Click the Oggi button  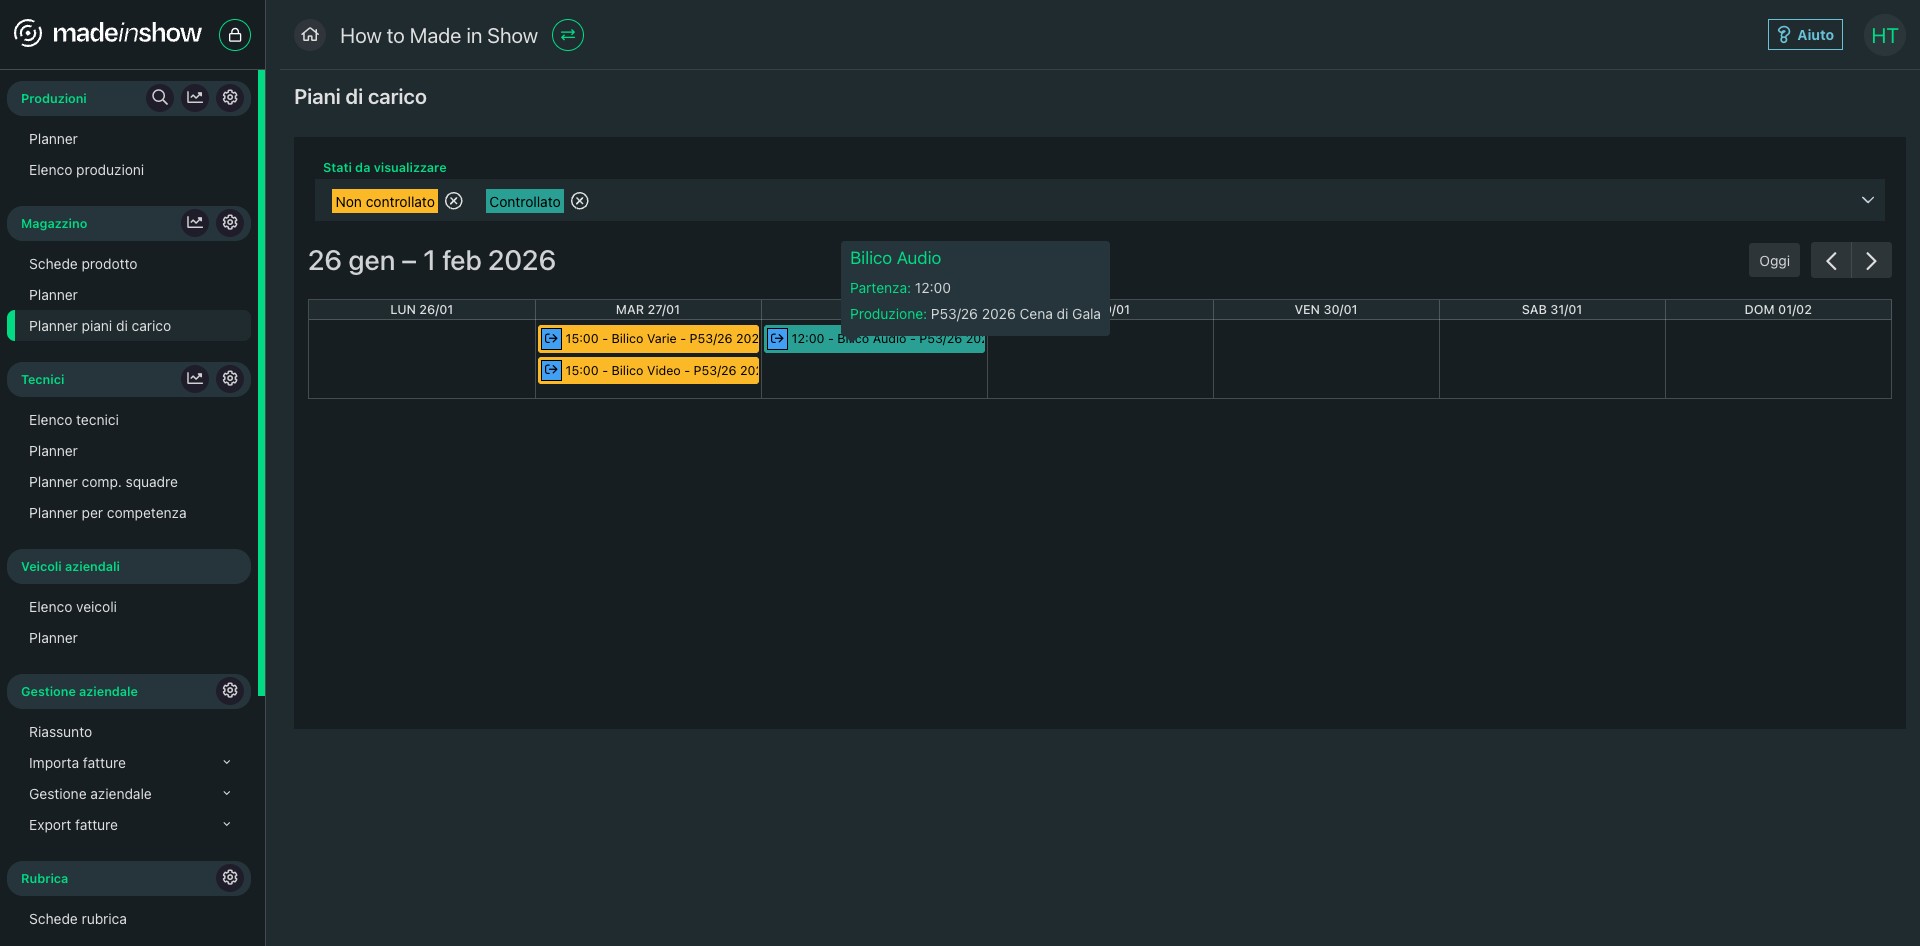(x=1774, y=261)
